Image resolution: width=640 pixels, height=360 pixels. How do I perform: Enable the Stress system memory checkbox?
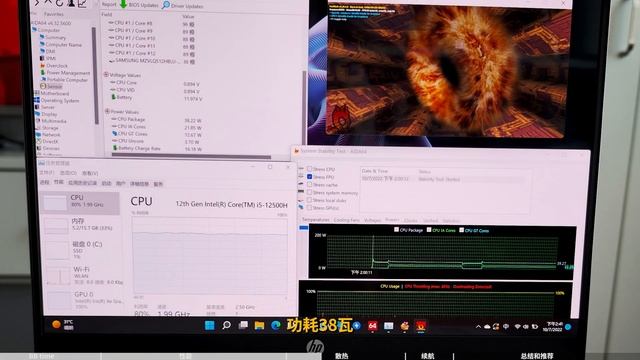(309, 192)
